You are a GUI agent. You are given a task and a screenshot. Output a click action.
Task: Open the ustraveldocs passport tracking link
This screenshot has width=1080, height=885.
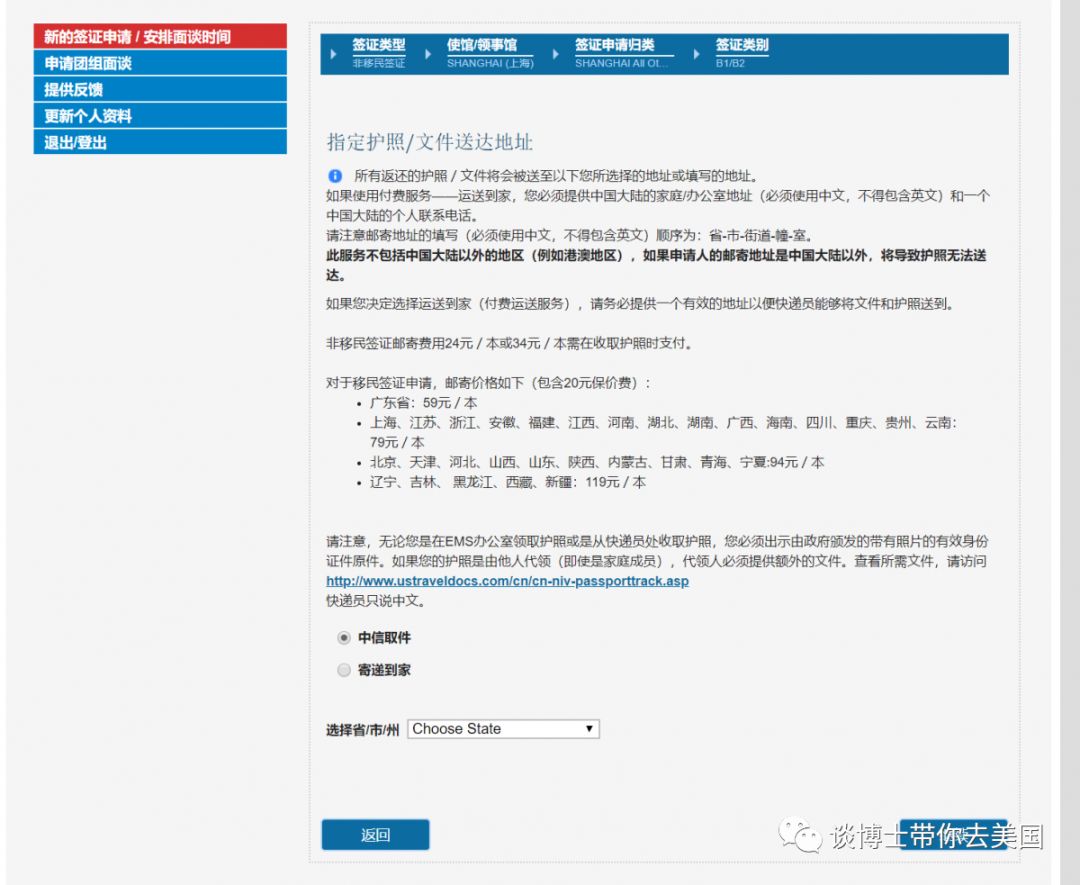(x=507, y=581)
